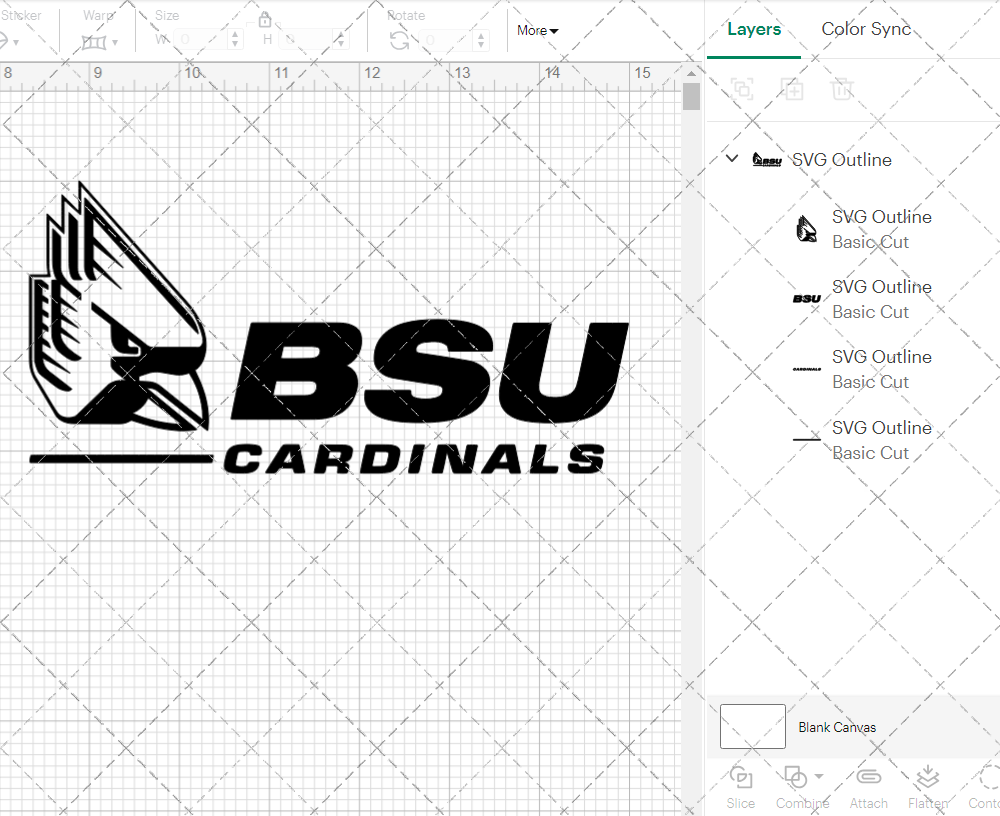Open the More dropdown
This screenshot has height=816, width=1000.
[536, 31]
